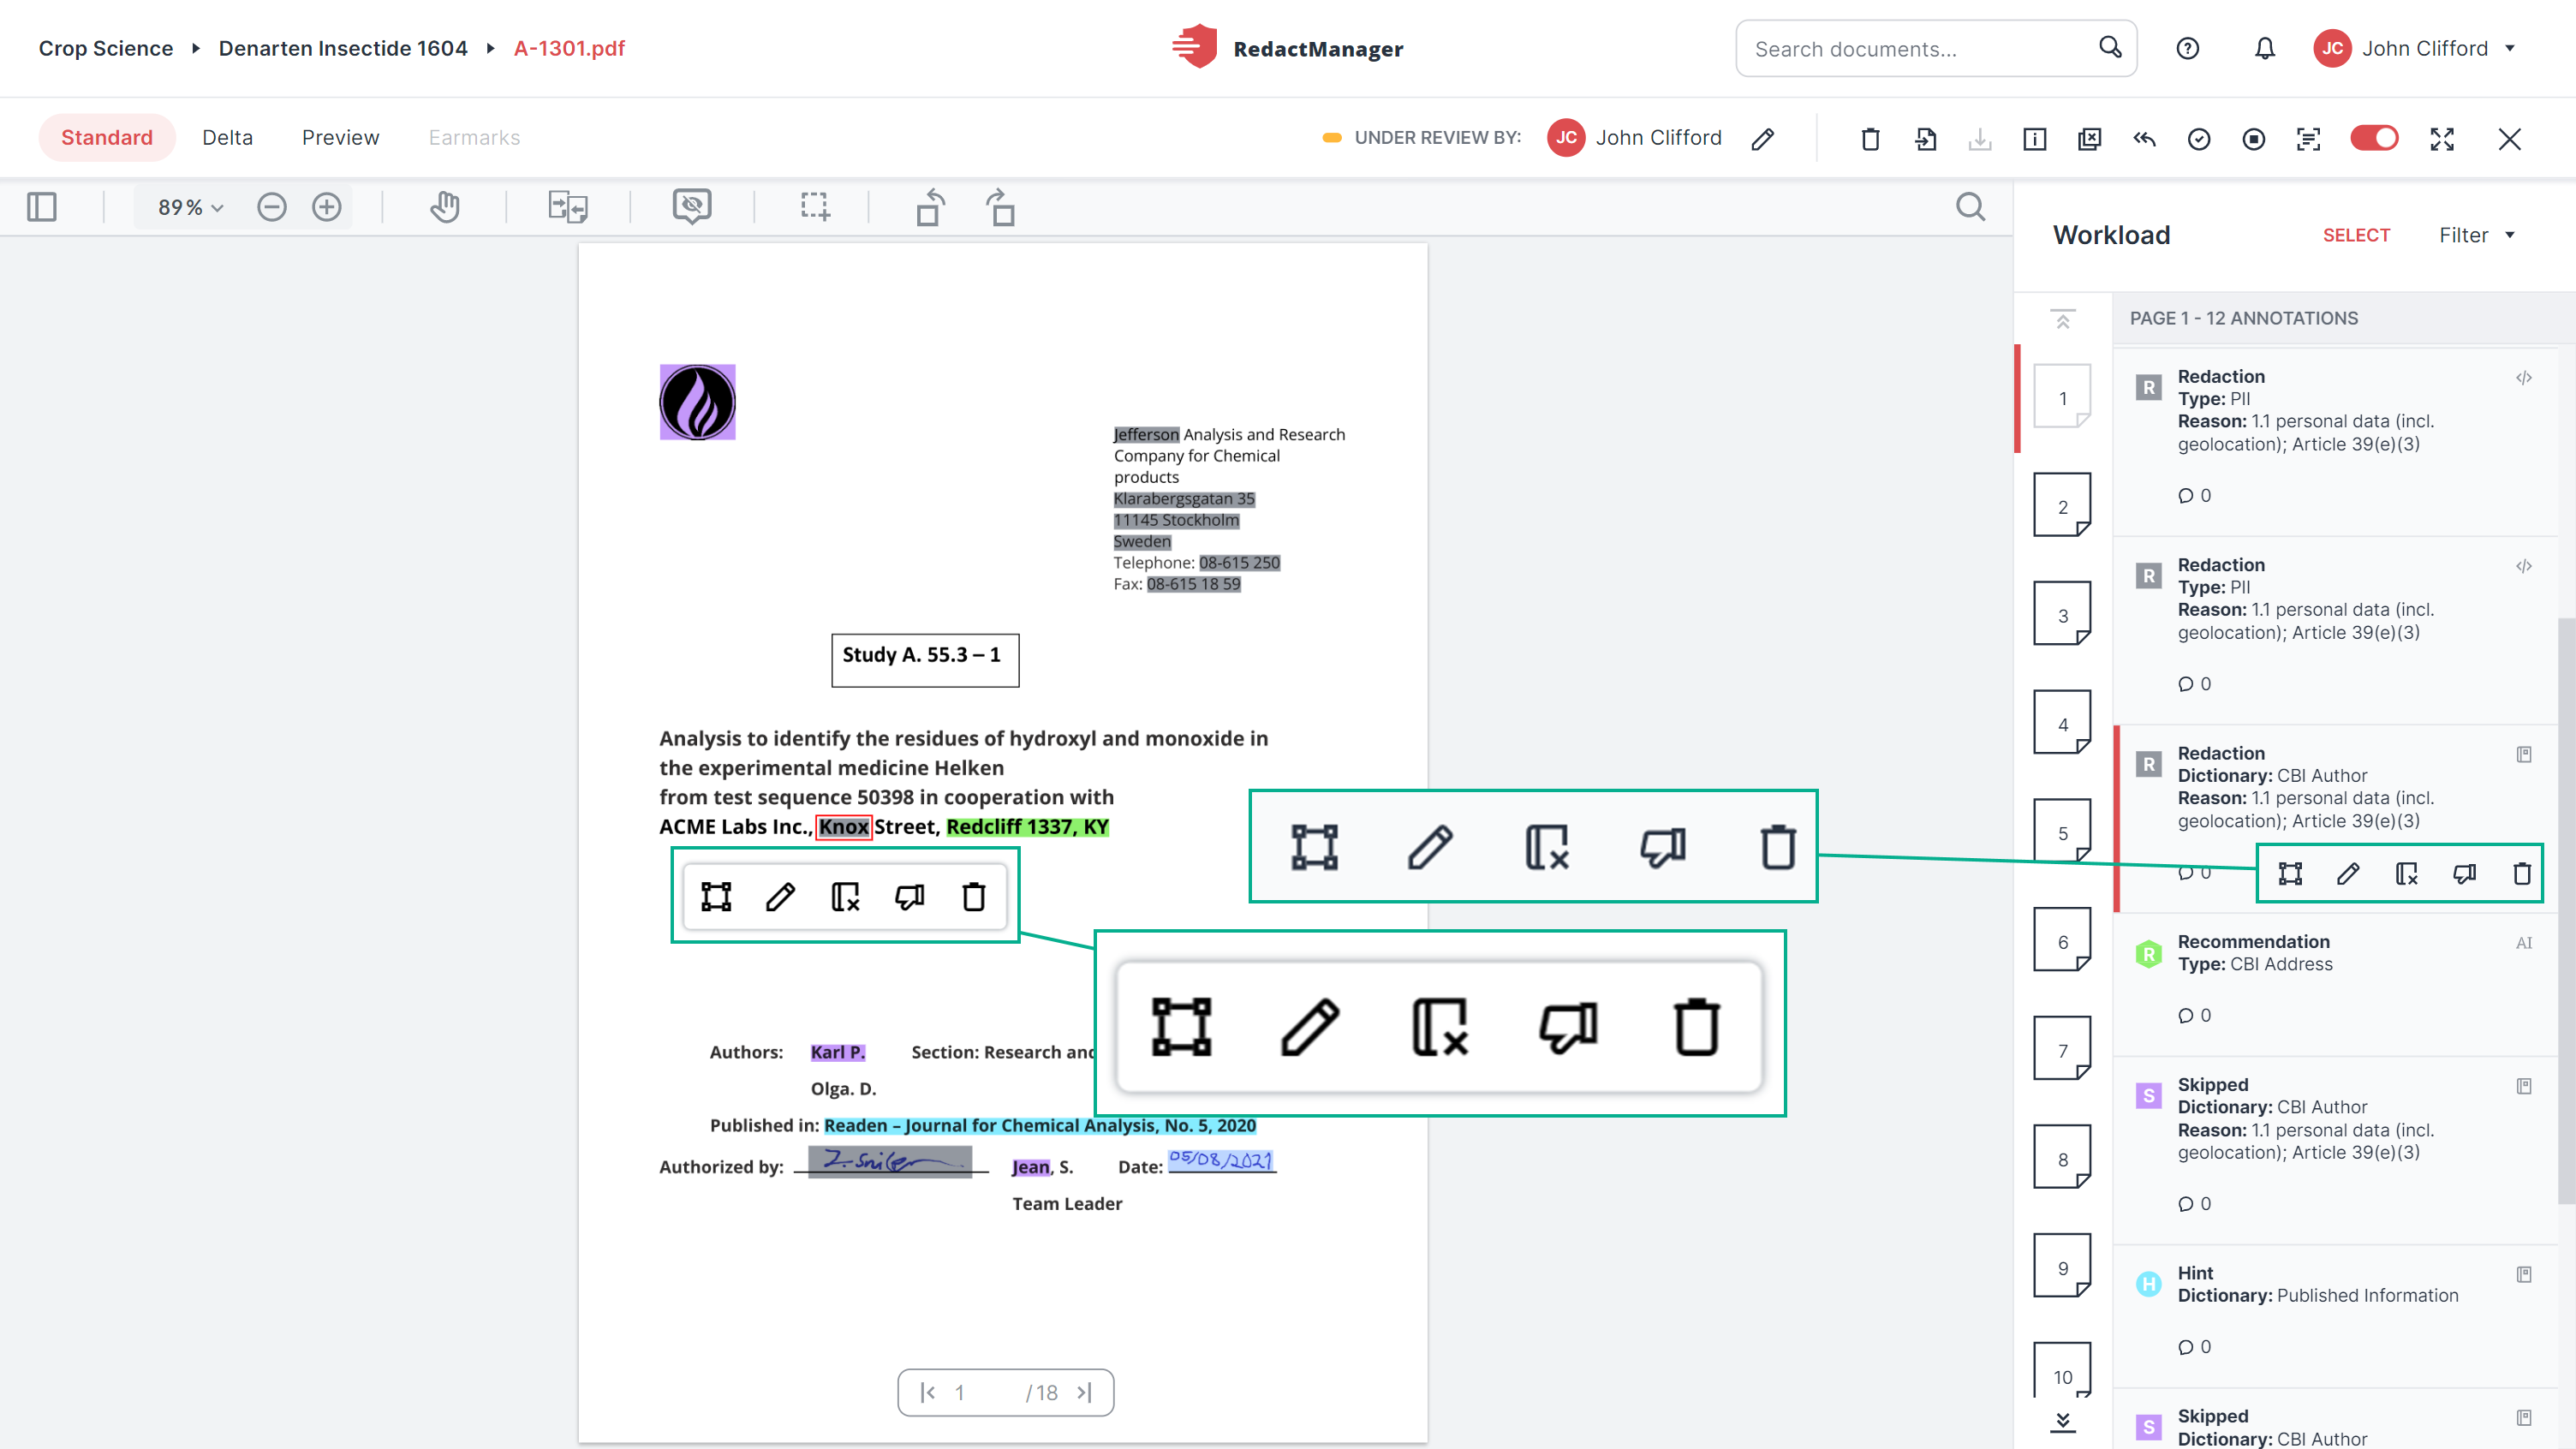This screenshot has height=1449, width=2576.
Task: Open the John Clifford user menu
Action: tap(2414, 48)
